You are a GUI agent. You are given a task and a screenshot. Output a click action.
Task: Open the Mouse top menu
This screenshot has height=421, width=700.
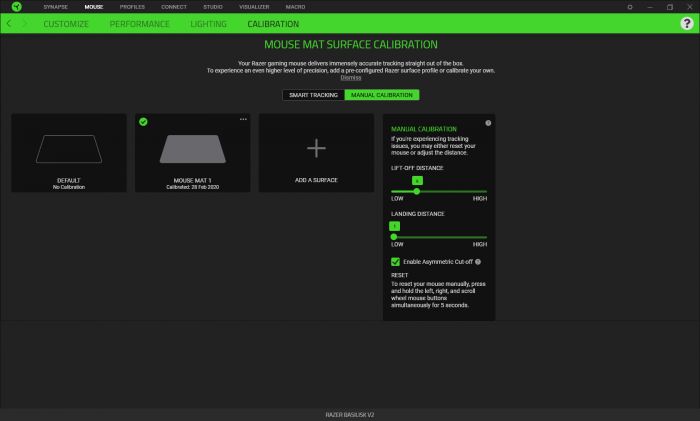(94, 7)
